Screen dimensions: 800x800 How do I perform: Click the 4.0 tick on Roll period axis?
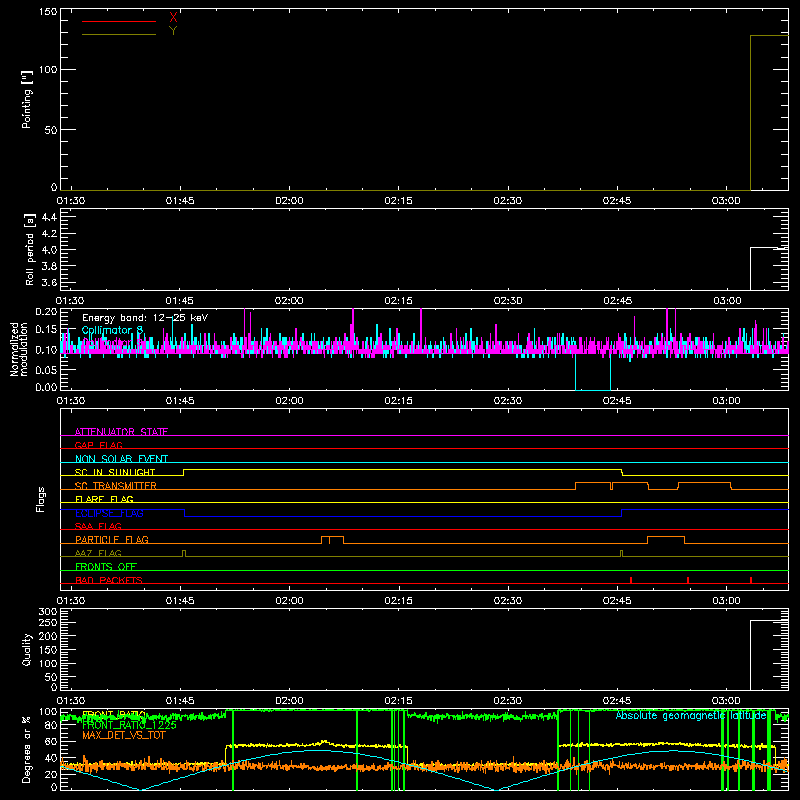[49, 250]
